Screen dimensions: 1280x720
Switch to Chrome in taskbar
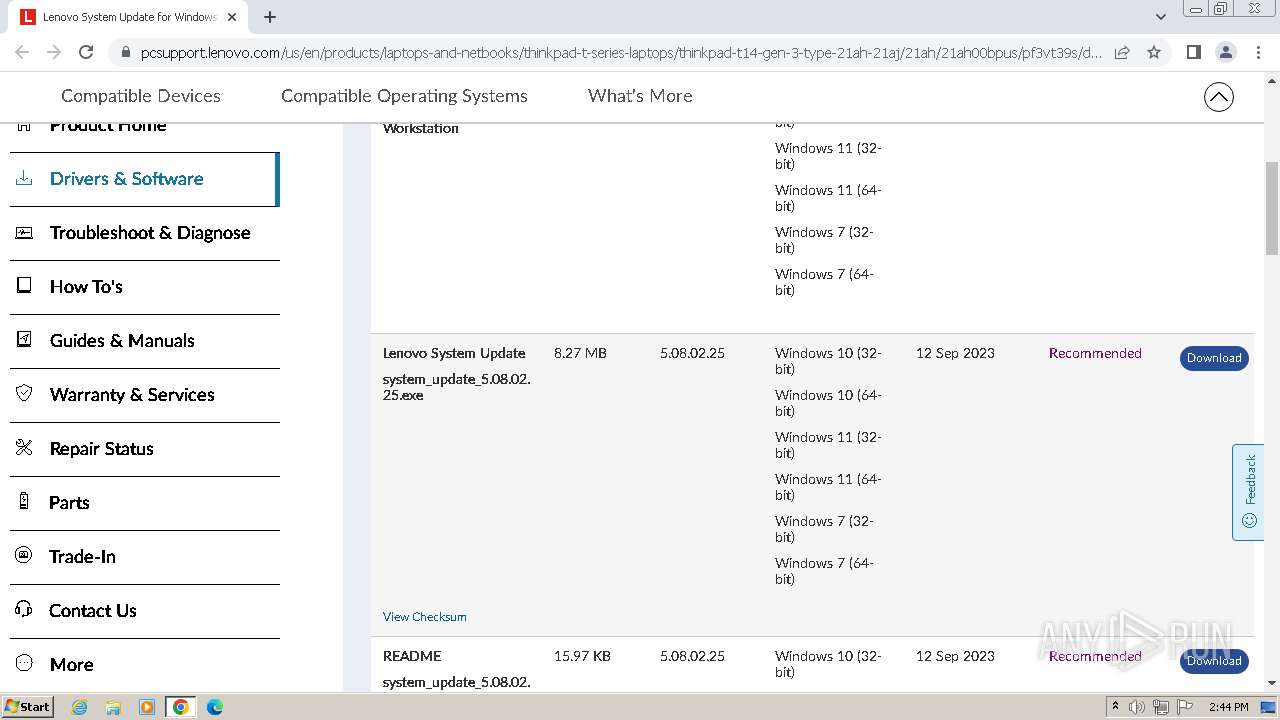(181, 707)
